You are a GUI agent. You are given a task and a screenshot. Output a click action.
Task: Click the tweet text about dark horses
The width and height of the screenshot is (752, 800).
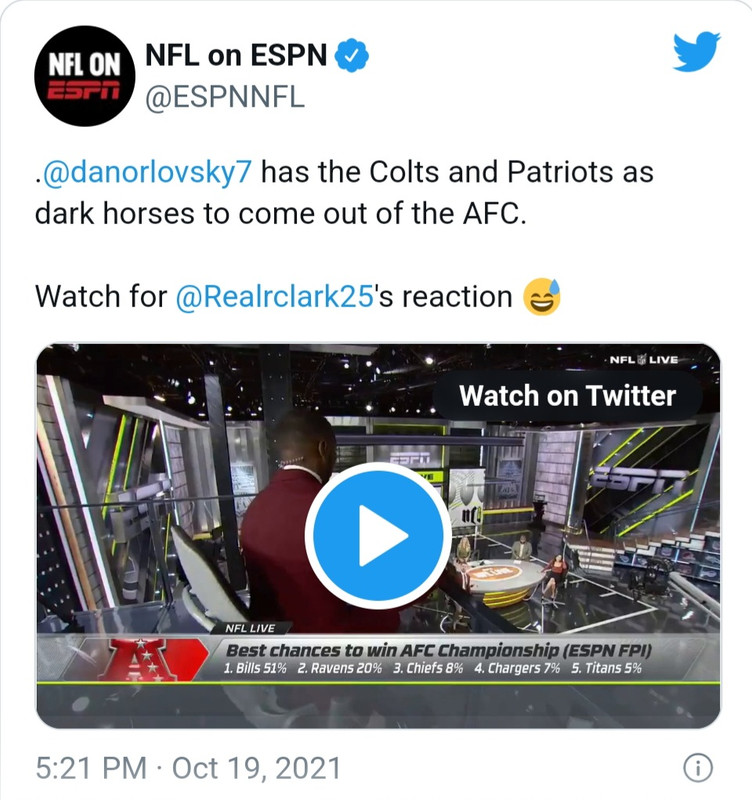pyautogui.click(x=344, y=192)
